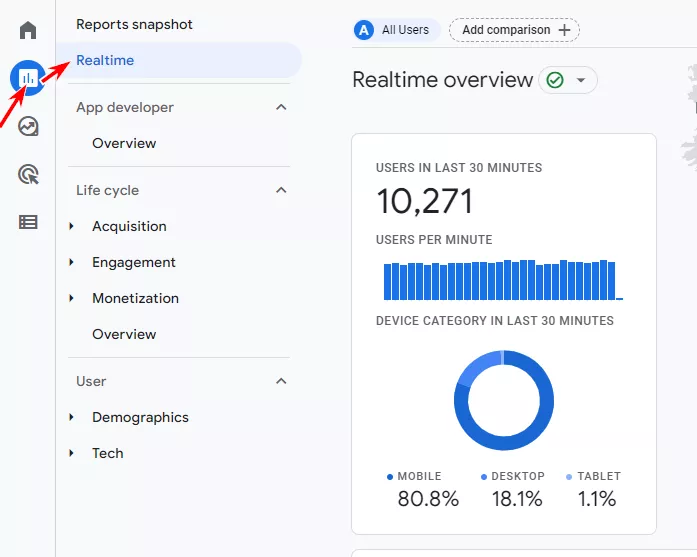697x557 pixels.
Task: Collapse the User section chevron
Action: click(281, 381)
